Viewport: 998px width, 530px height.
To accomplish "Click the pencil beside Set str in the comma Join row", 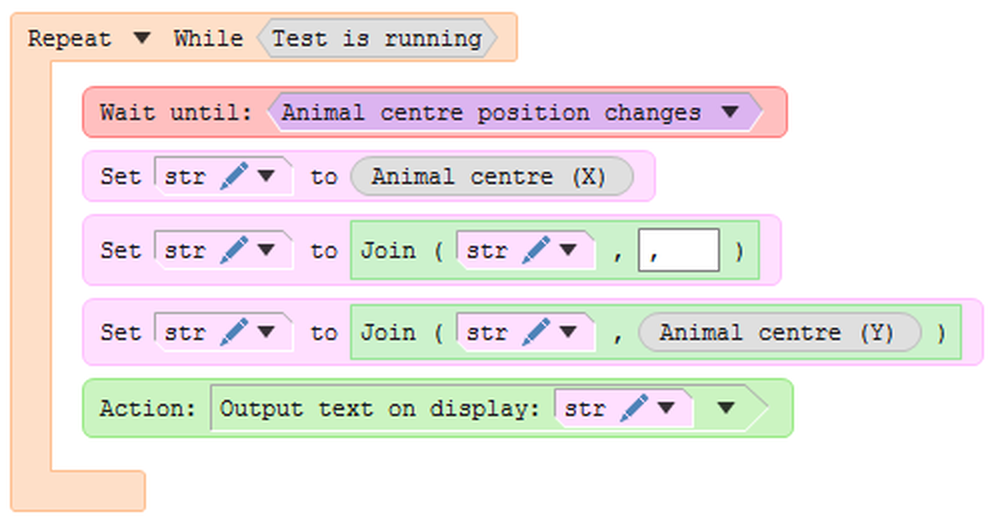I will (234, 250).
